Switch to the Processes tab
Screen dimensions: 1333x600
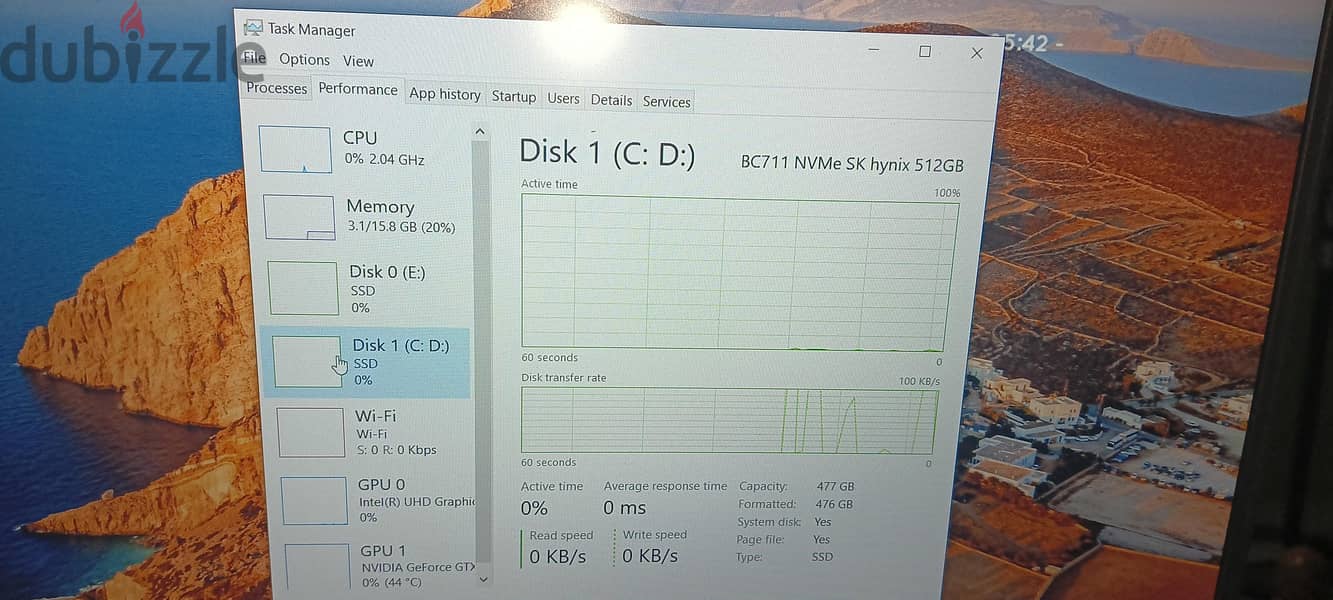276,88
